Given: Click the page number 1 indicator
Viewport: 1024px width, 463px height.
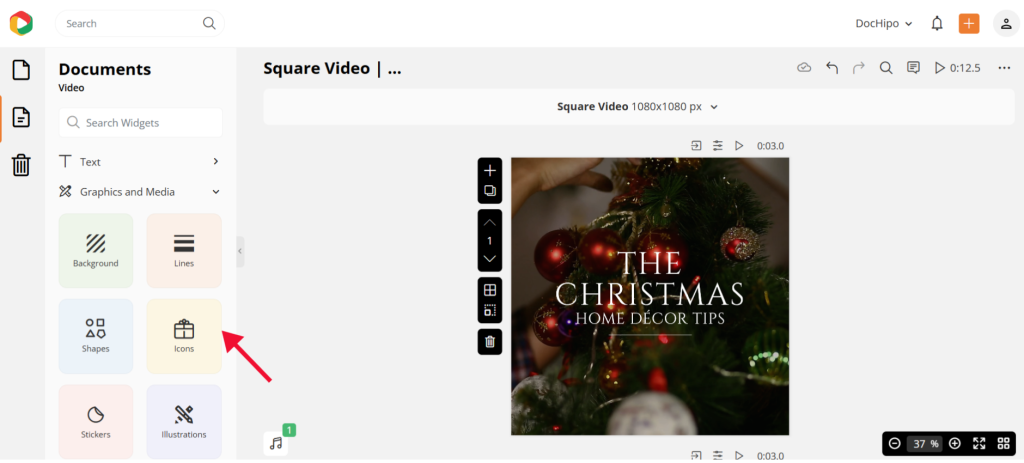Looking at the screenshot, I should click(490, 241).
